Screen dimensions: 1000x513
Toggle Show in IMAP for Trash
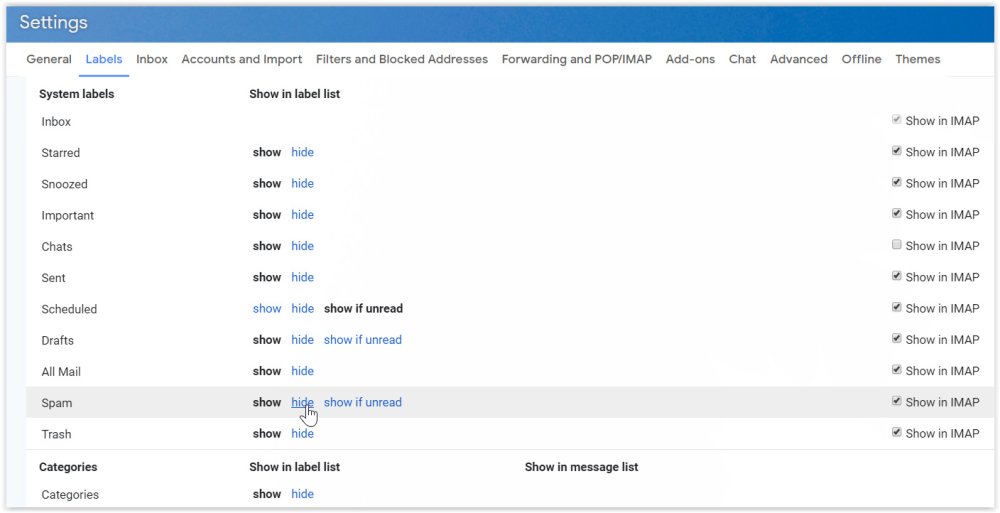click(x=897, y=433)
